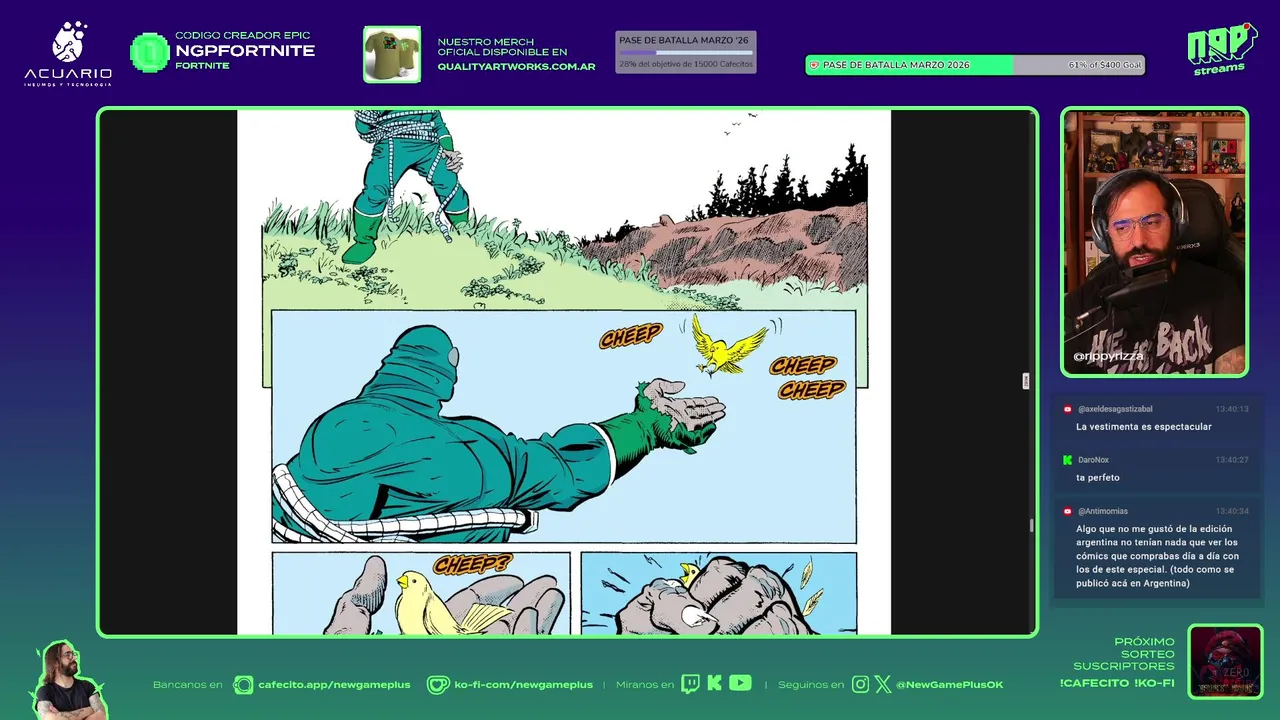Click the comic viewer side panel handle
The height and width of the screenshot is (720, 1280).
coord(1025,381)
